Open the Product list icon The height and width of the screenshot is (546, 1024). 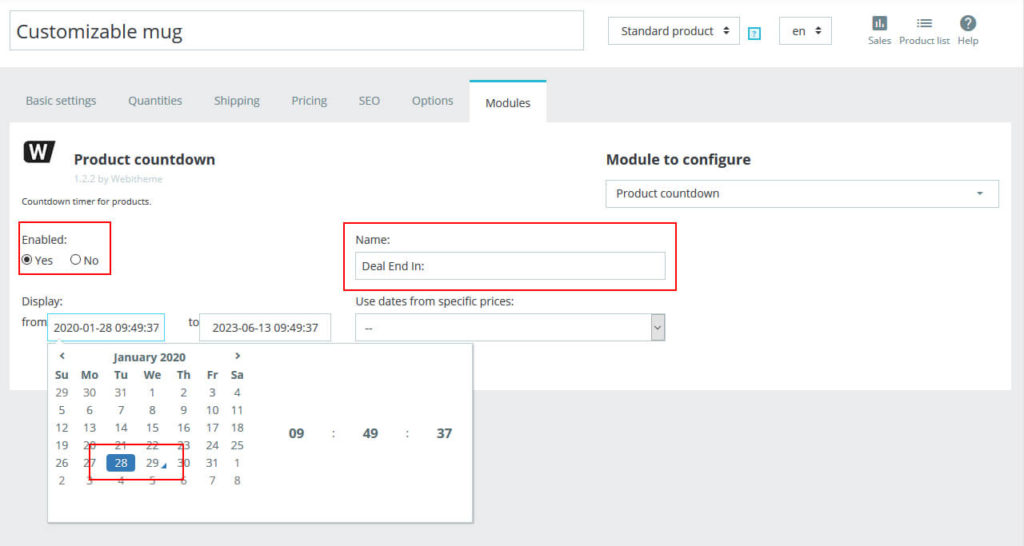click(924, 24)
